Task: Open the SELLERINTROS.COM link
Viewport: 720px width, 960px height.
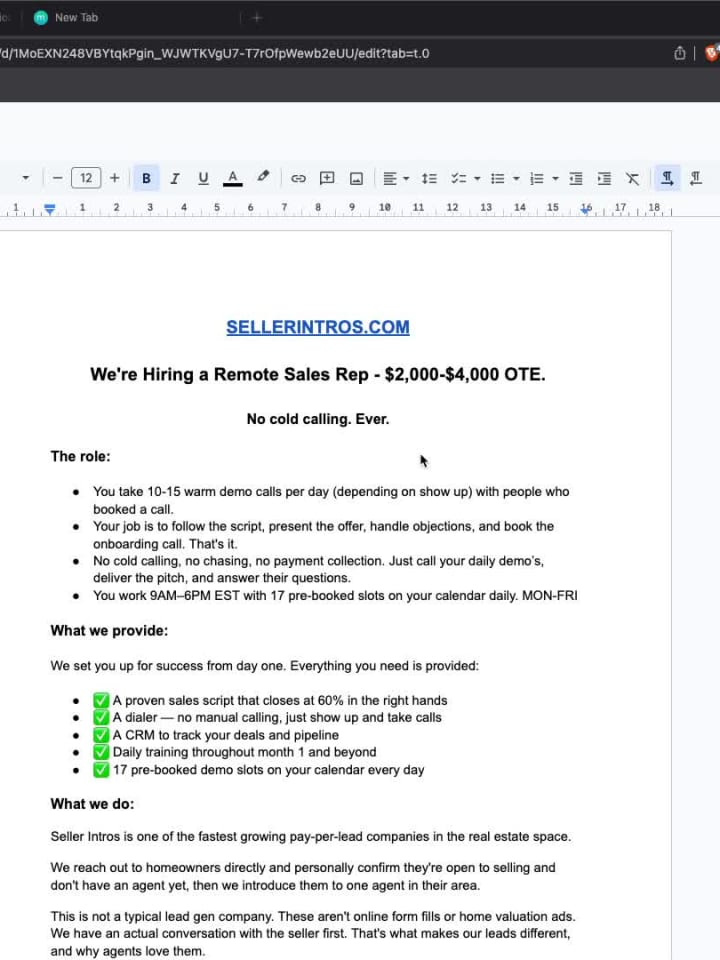Action: coord(318,327)
